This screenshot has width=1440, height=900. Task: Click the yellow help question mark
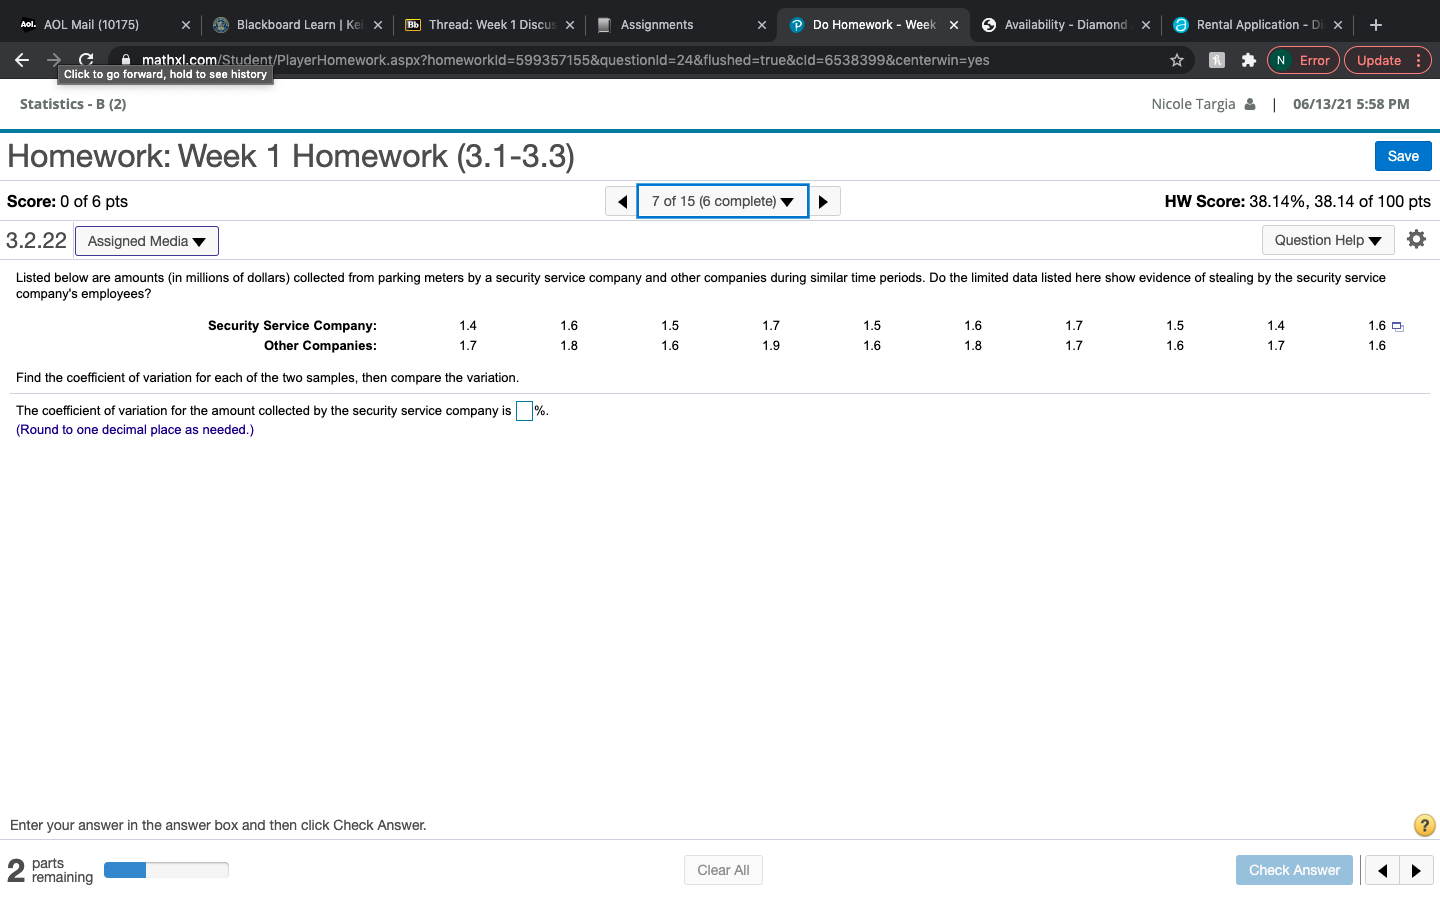click(x=1424, y=825)
